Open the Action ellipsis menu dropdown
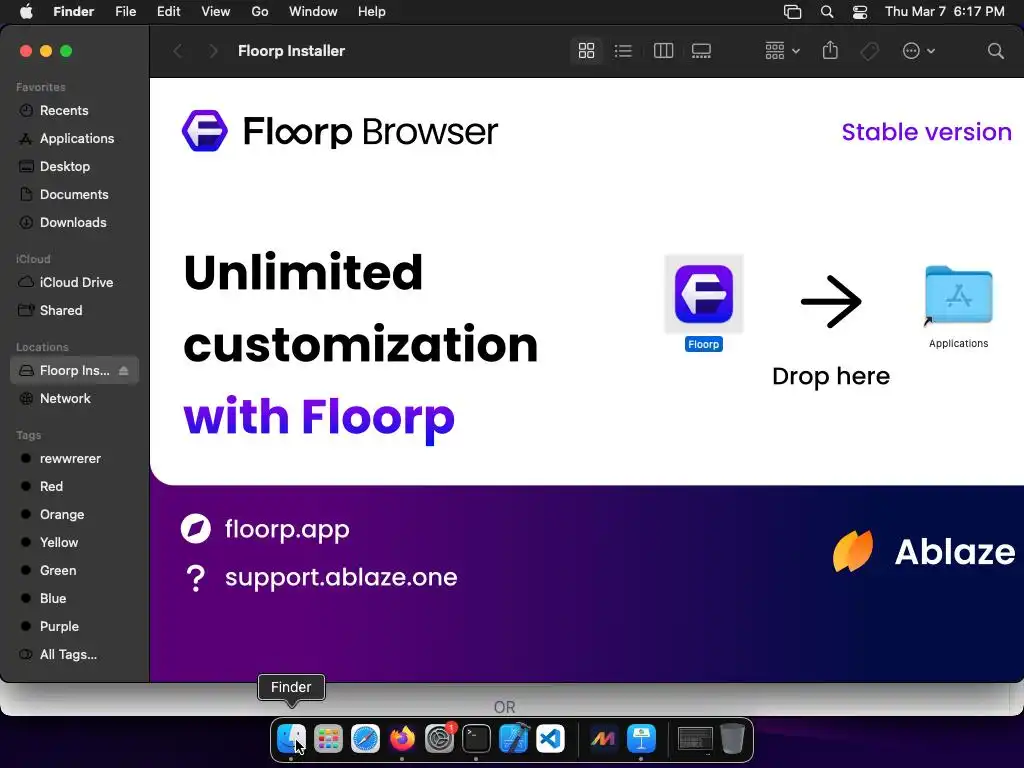1024x768 pixels. [918, 51]
